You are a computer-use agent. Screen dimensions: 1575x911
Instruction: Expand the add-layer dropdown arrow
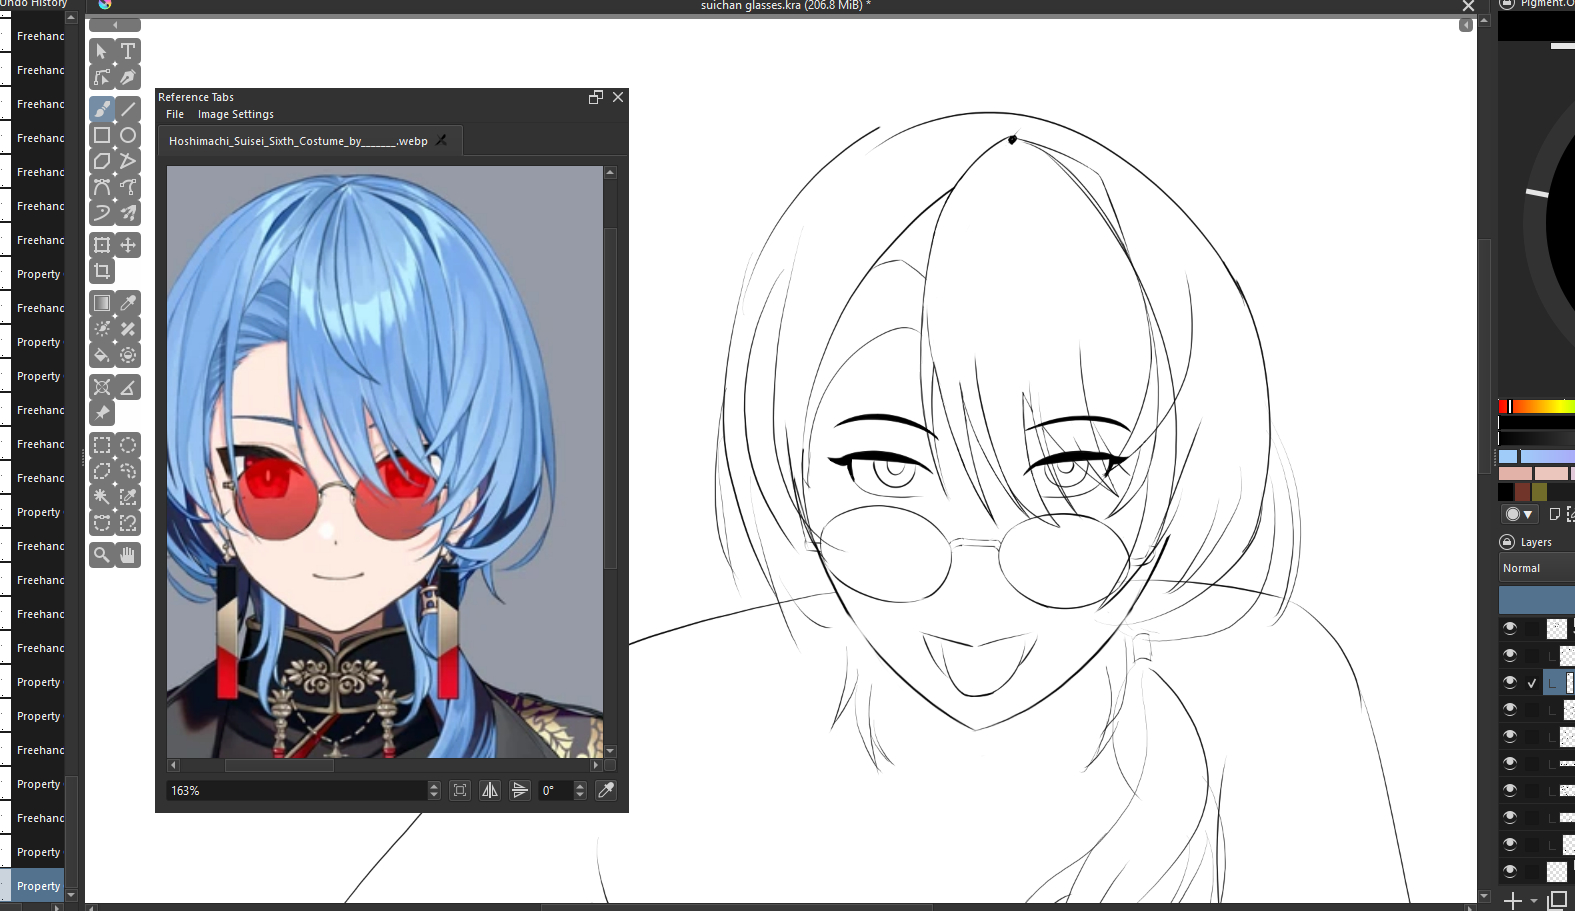click(x=1534, y=901)
